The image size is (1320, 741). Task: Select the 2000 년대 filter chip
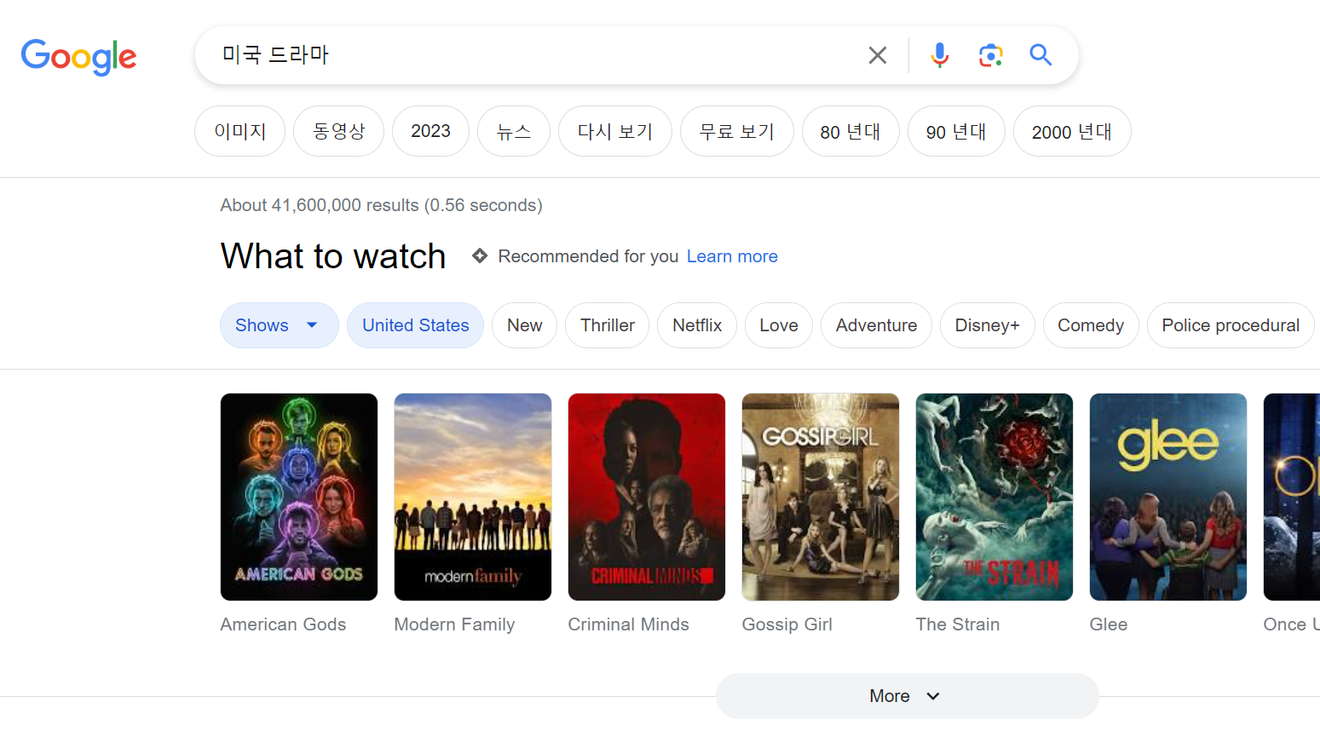click(1072, 131)
